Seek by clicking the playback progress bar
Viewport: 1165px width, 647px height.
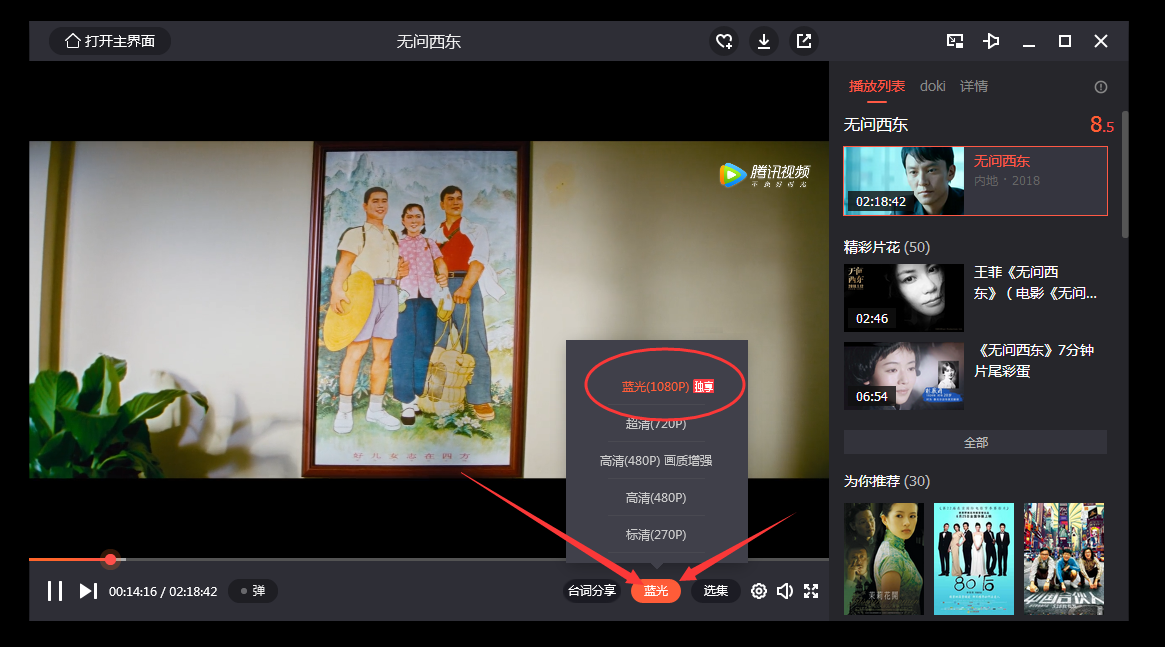[x=429, y=559]
